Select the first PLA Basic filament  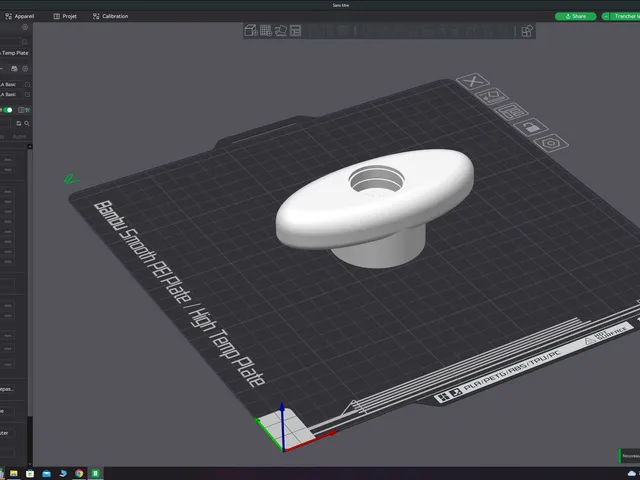click(x=9, y=84)
